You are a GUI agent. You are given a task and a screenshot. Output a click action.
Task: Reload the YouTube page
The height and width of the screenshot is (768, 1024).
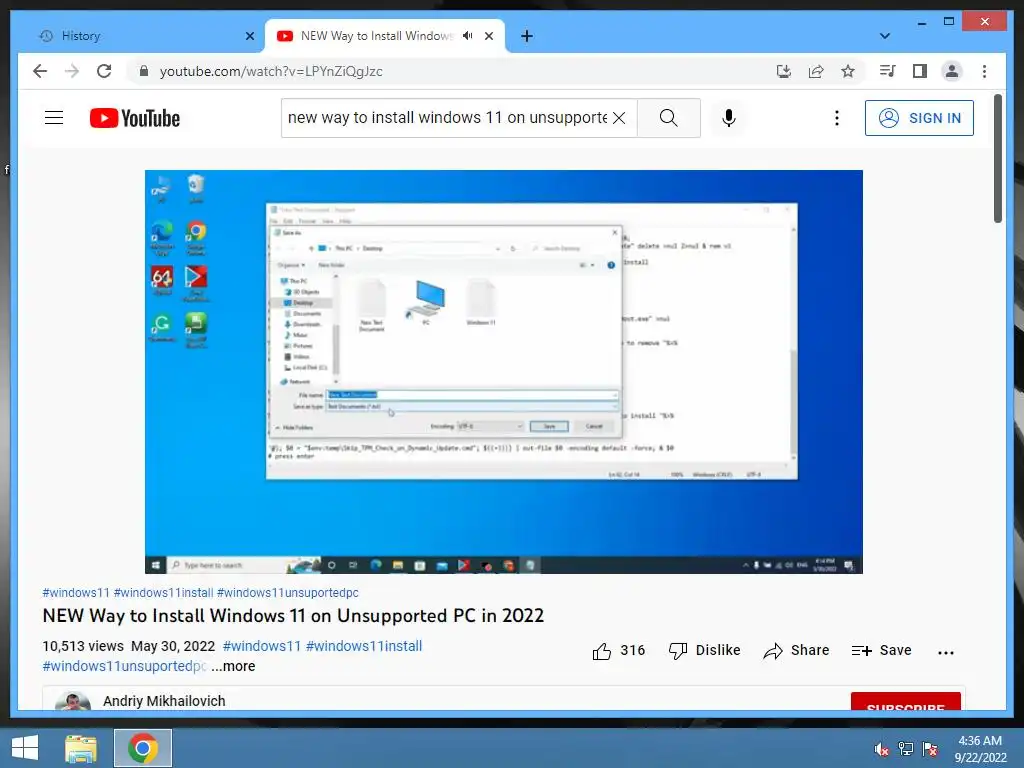[x=104, y=71]
